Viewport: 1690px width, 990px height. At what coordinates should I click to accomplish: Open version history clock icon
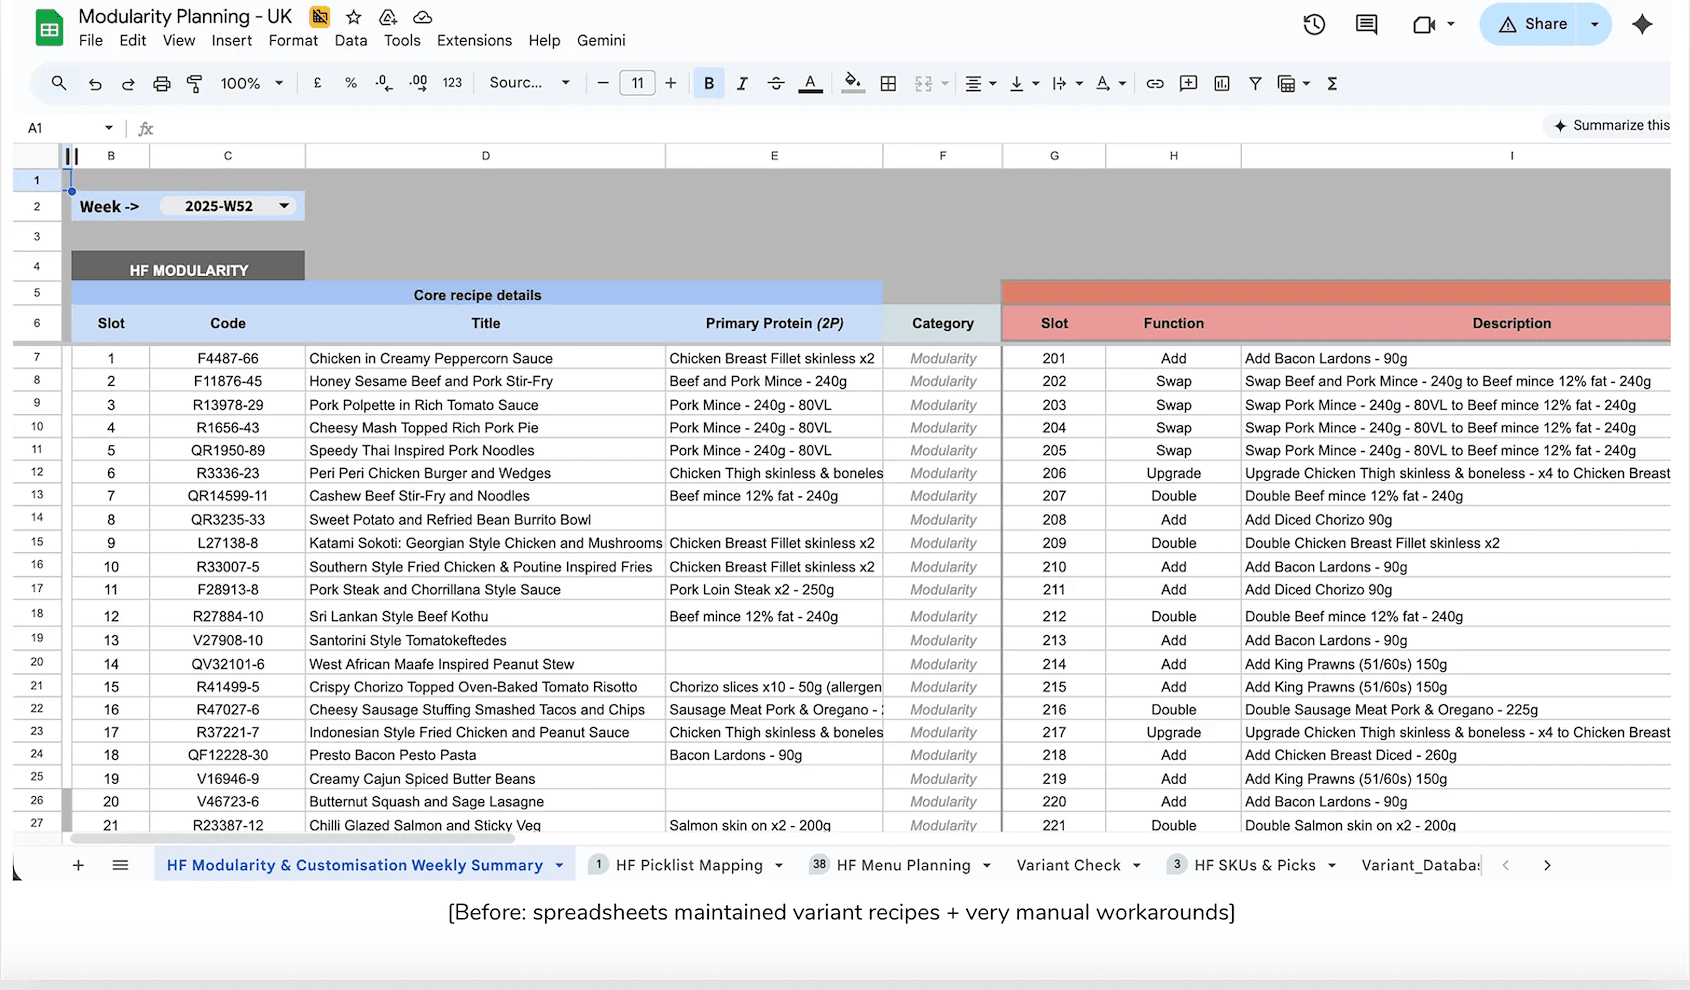tap(1314, 24)
